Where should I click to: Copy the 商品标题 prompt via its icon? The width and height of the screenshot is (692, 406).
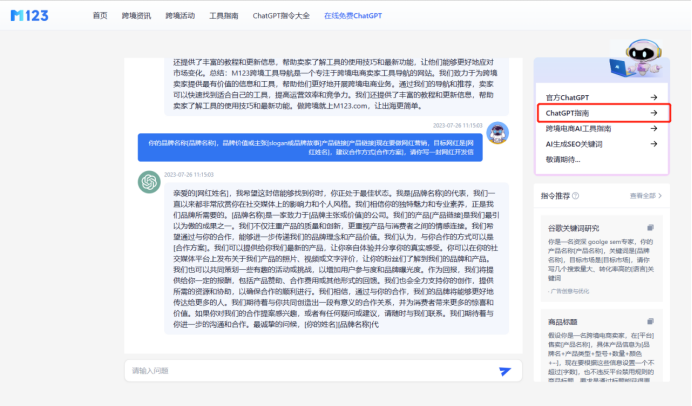(x=650, y=321)
